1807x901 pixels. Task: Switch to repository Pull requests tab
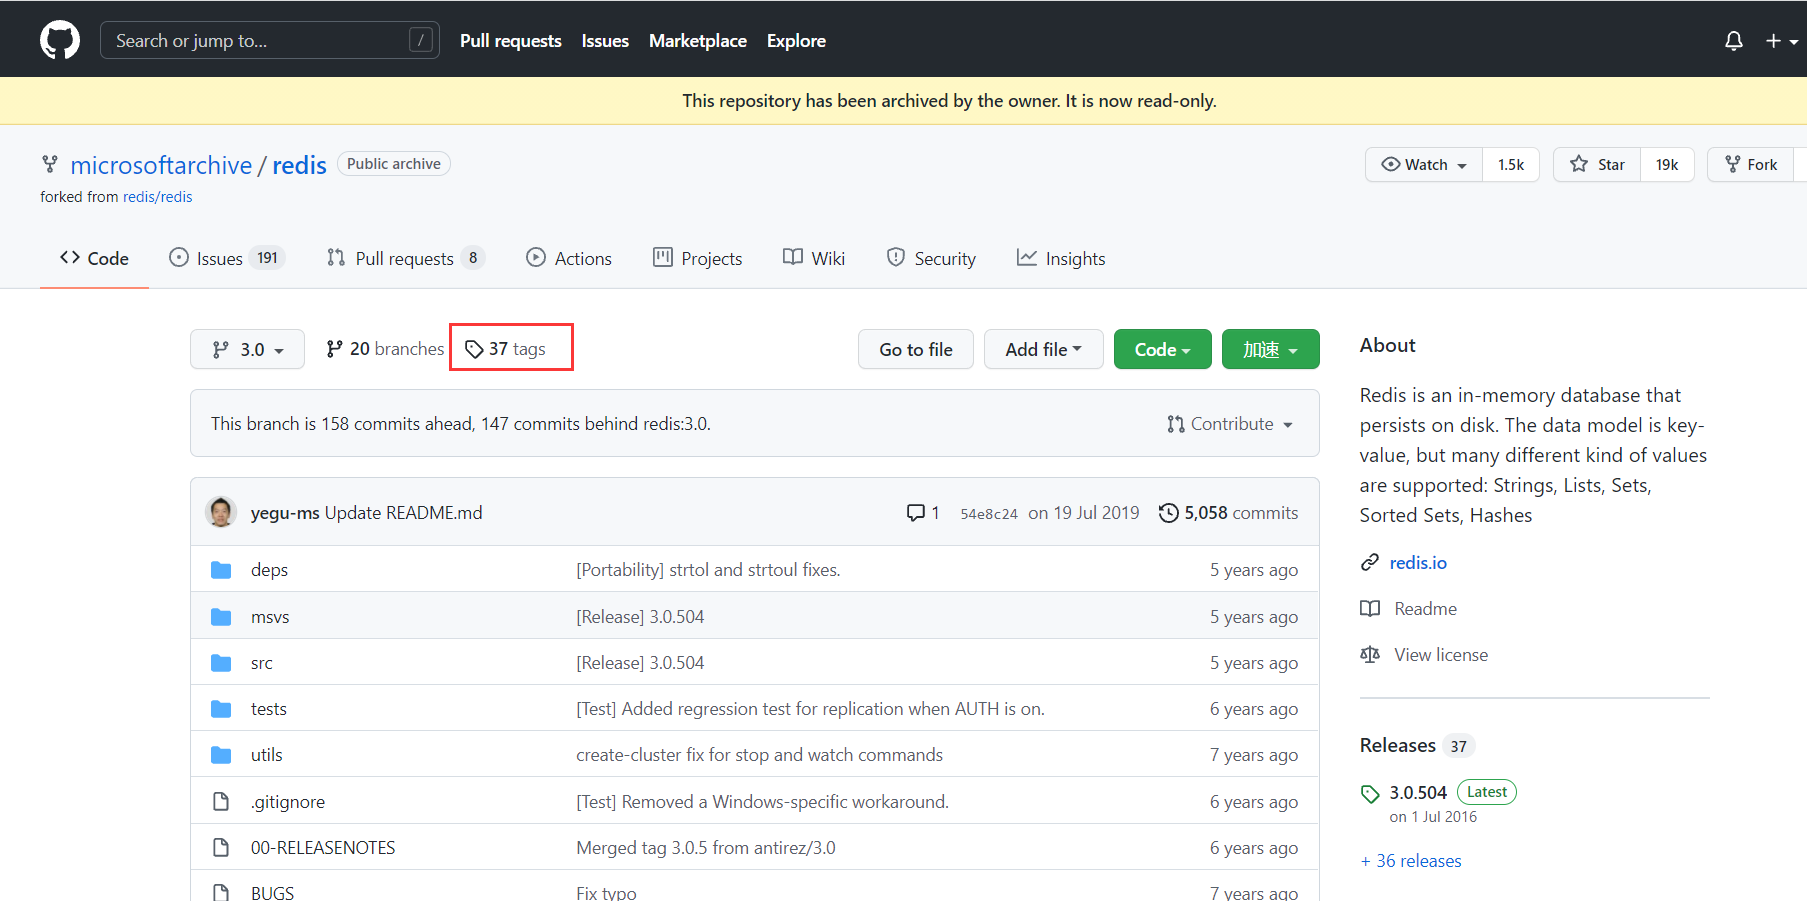(x=406, y=259)
